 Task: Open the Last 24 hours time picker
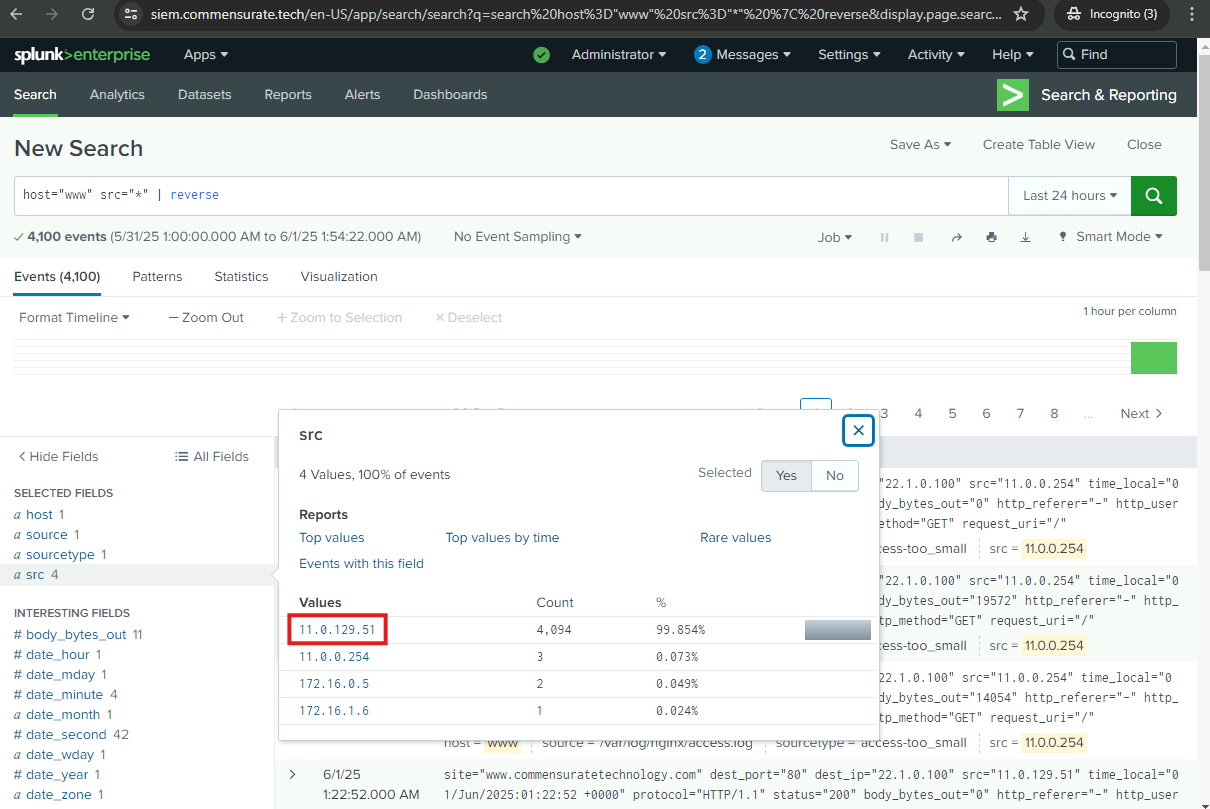coord(1069,196)
